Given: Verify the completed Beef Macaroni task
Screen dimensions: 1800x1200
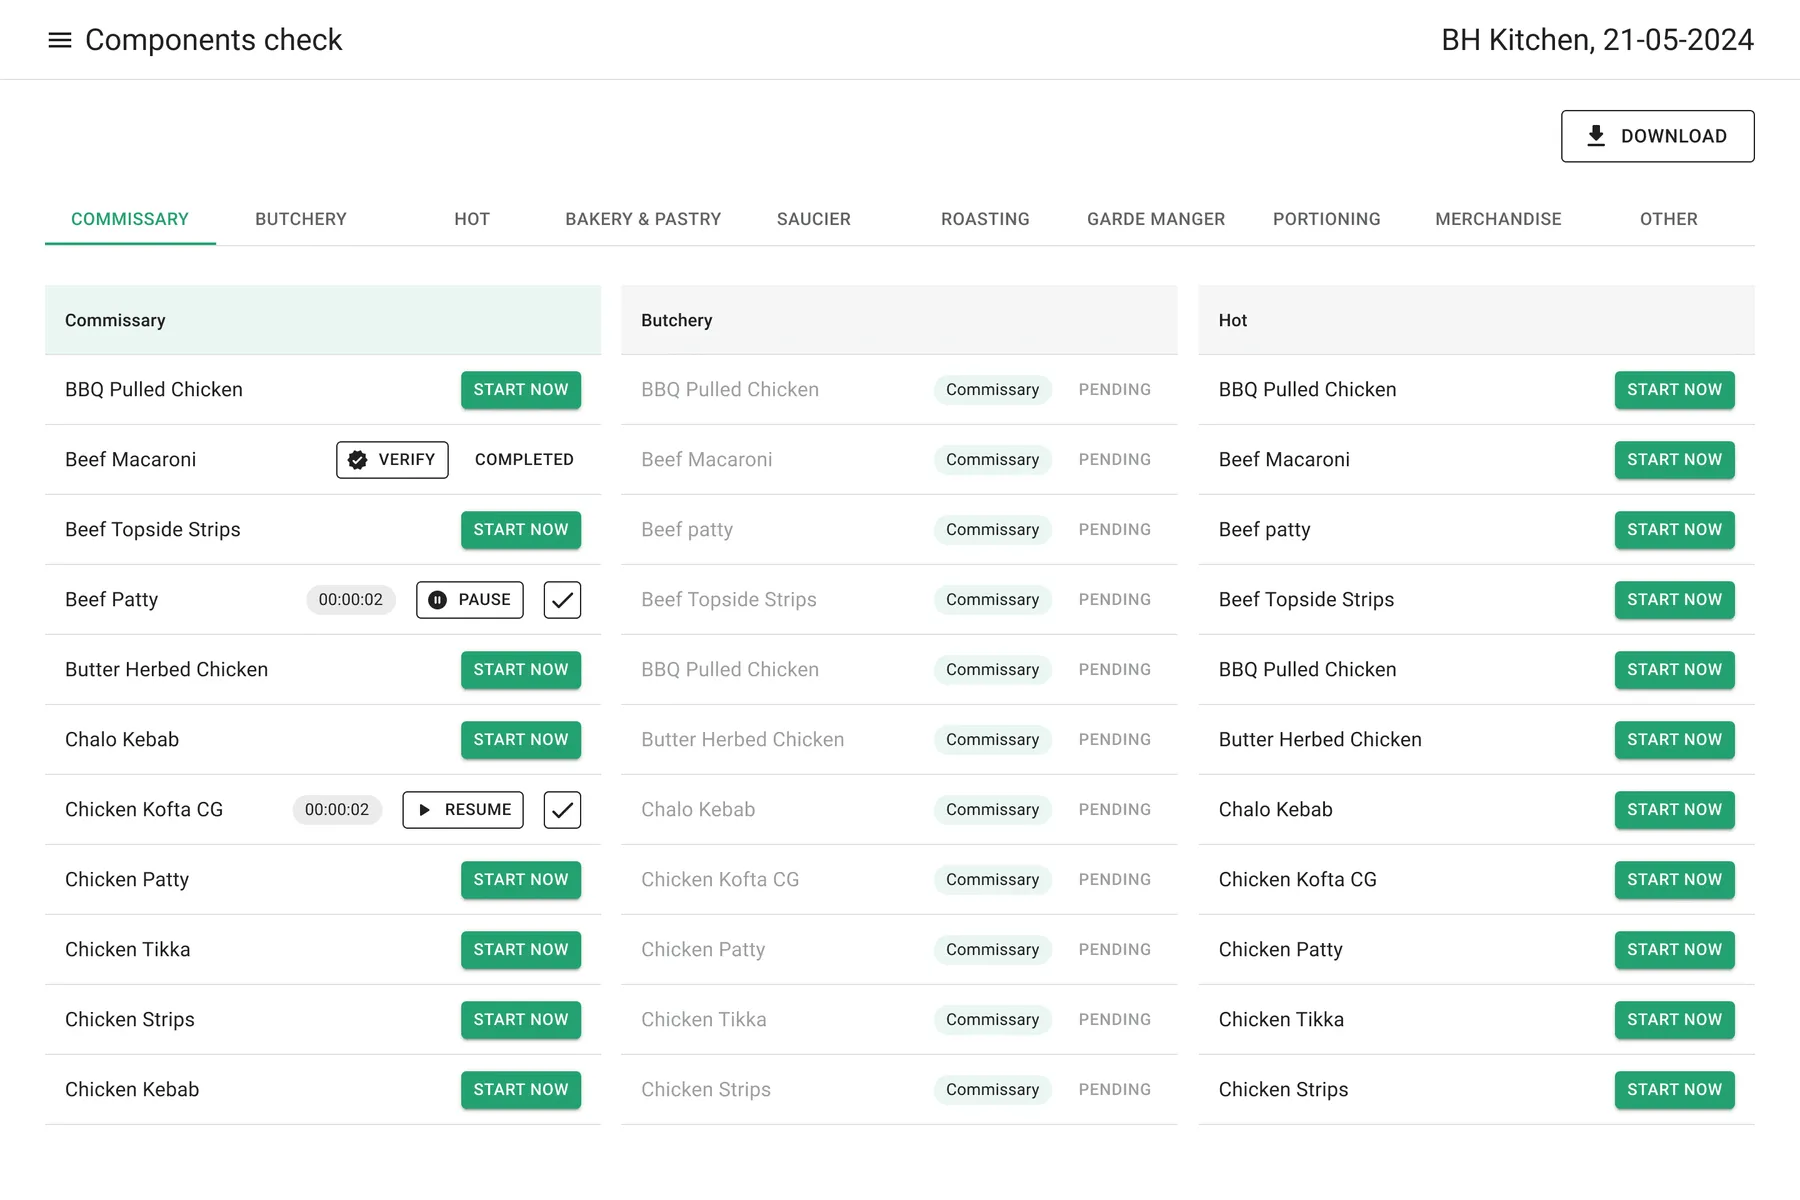Looking at the screenshot, I should 392,460.
